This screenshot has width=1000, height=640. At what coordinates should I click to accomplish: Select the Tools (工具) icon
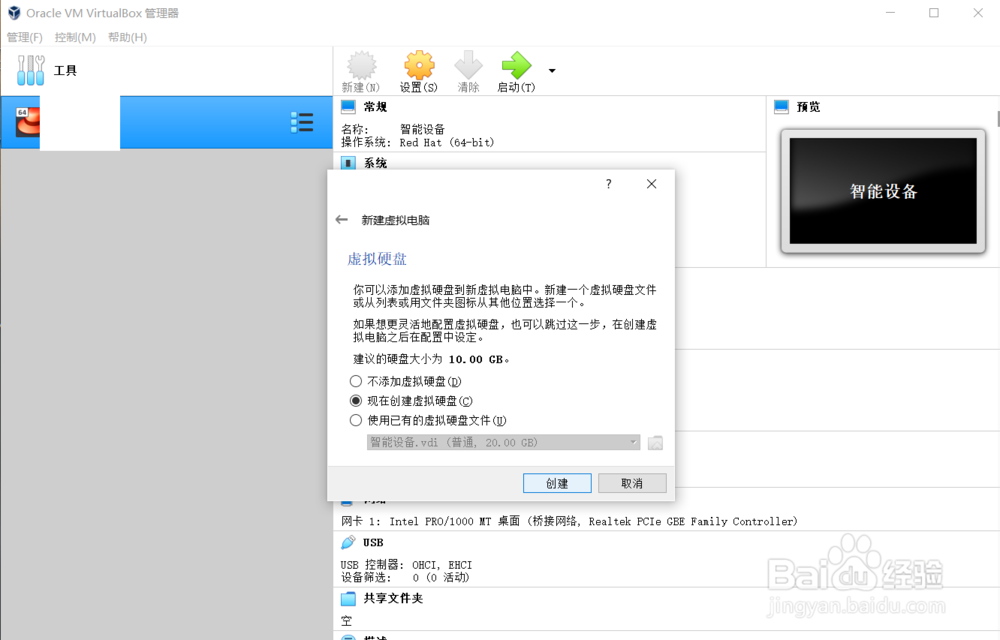[31, 70]
